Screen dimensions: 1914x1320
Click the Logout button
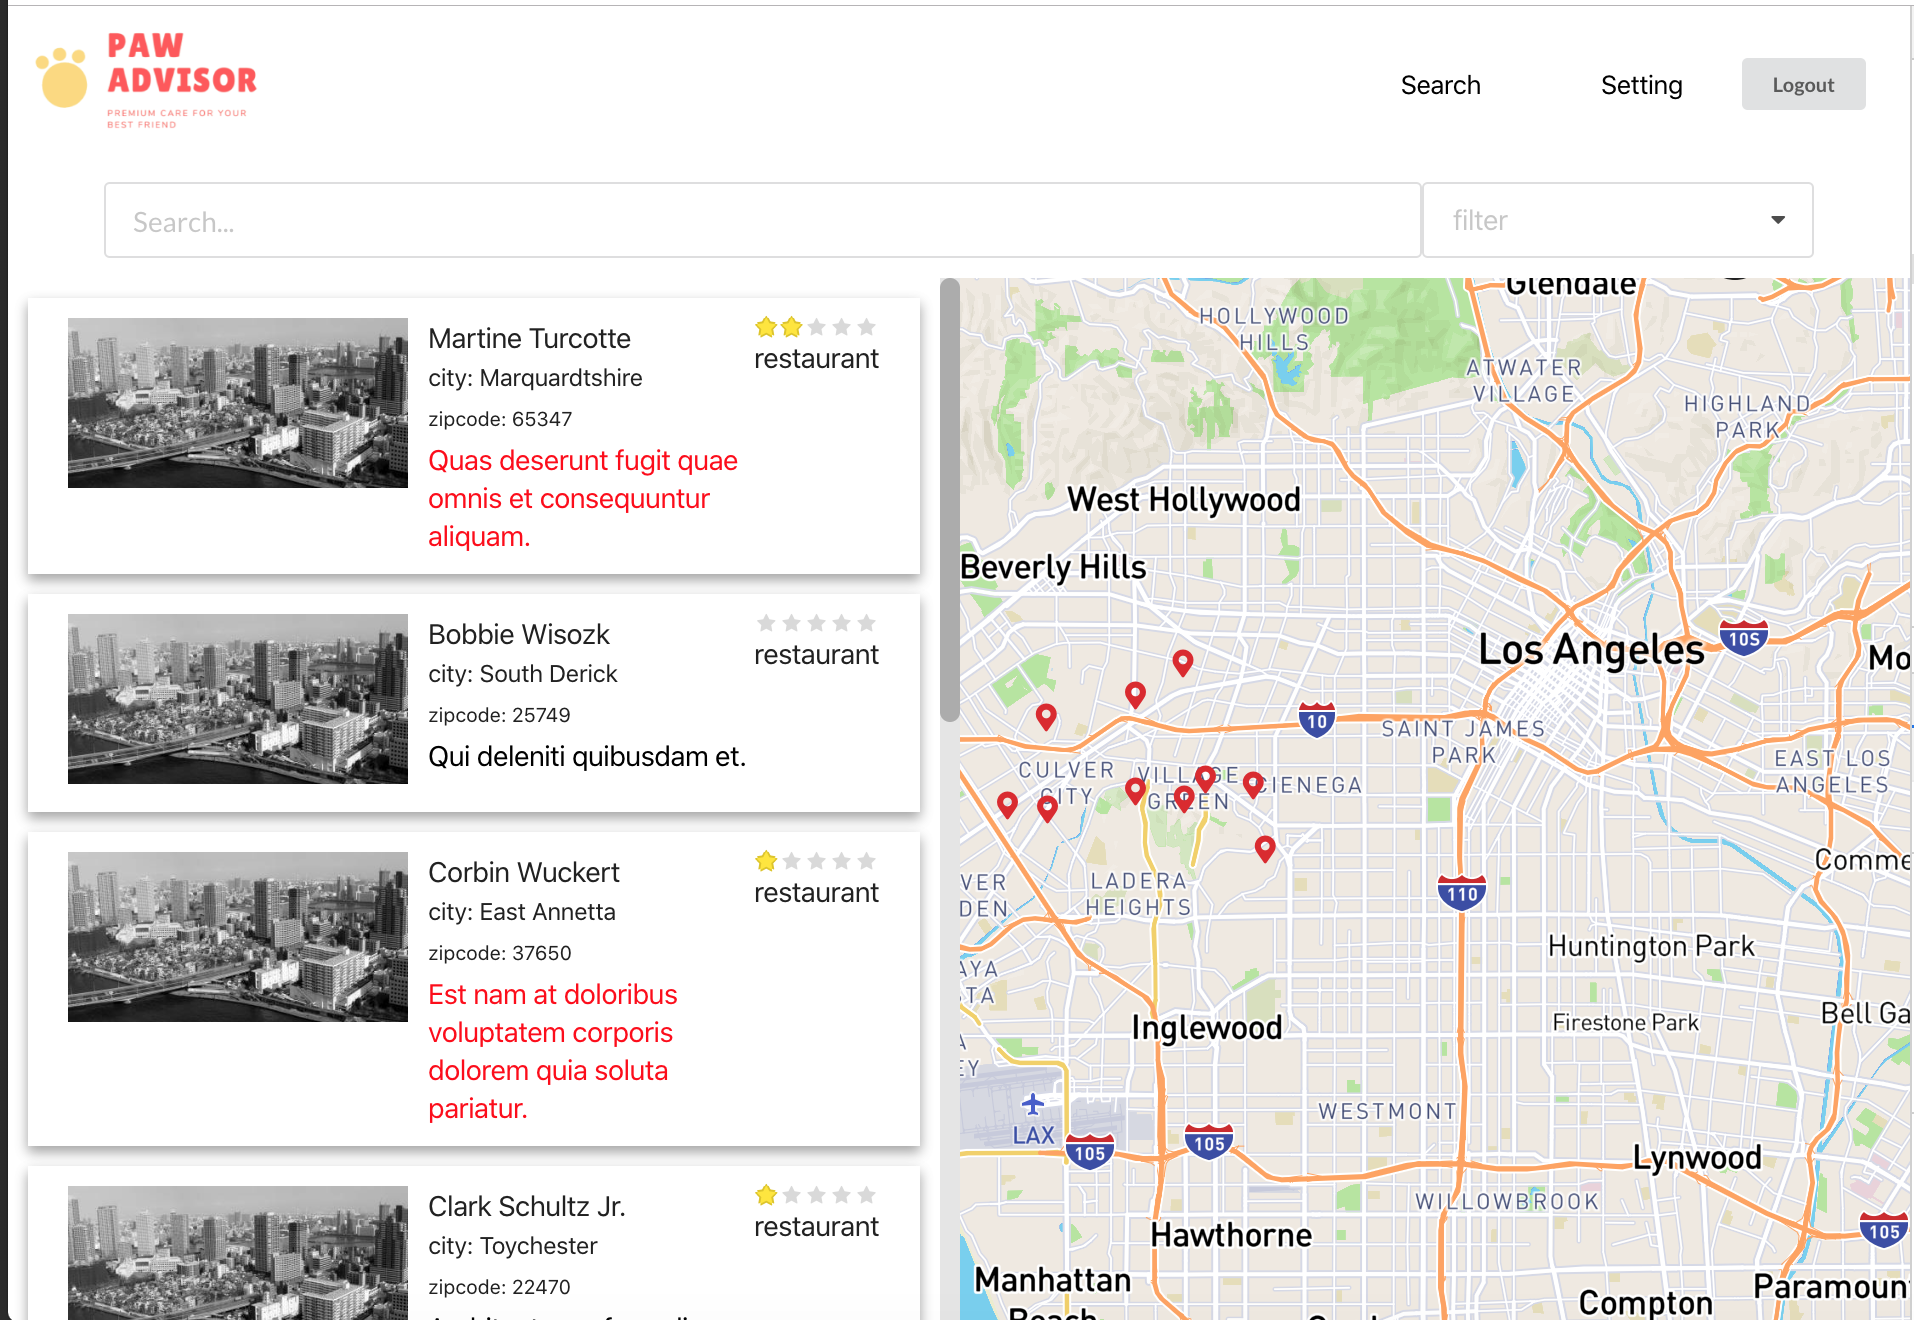coord(1803,84)
